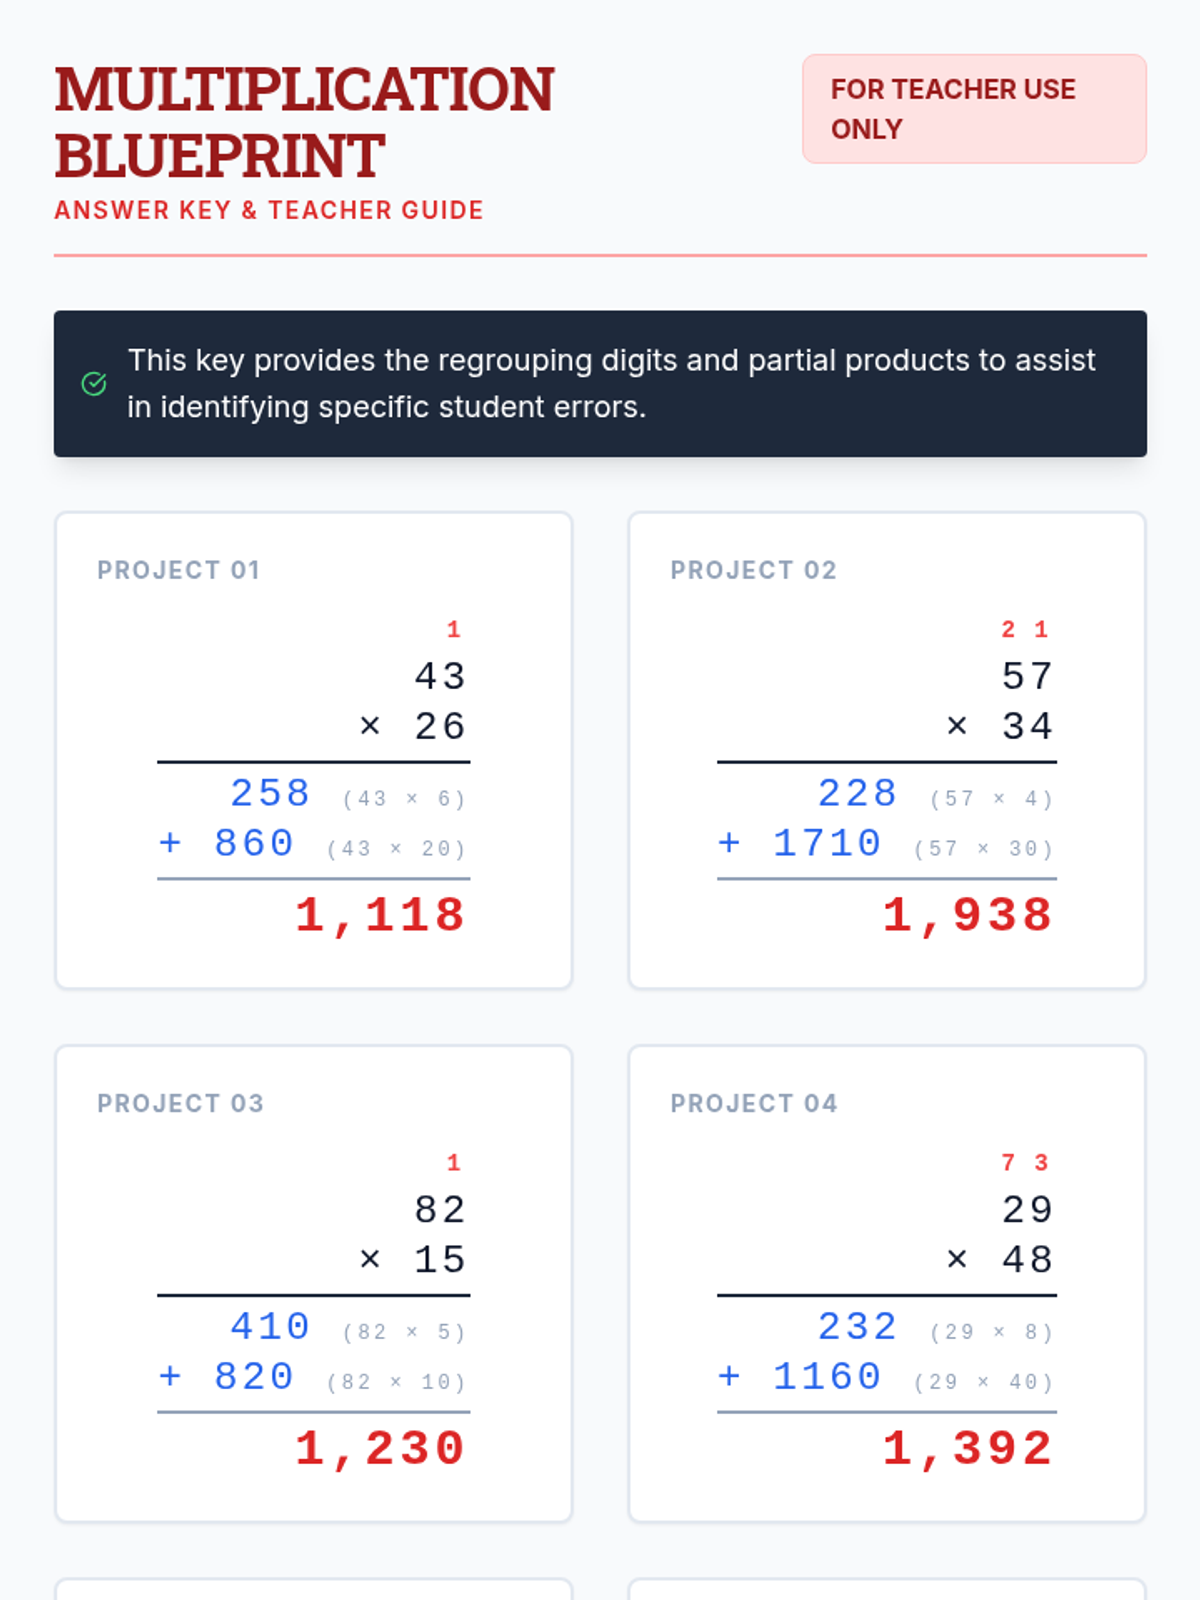Click the regrouping digits info banner text

point(611,384)
